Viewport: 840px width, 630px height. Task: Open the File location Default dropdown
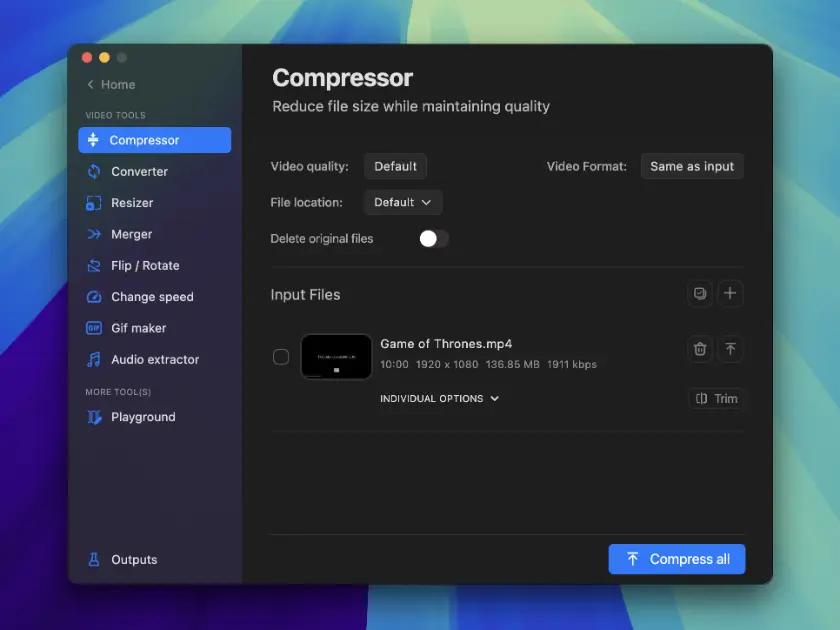tap(403, 202)
